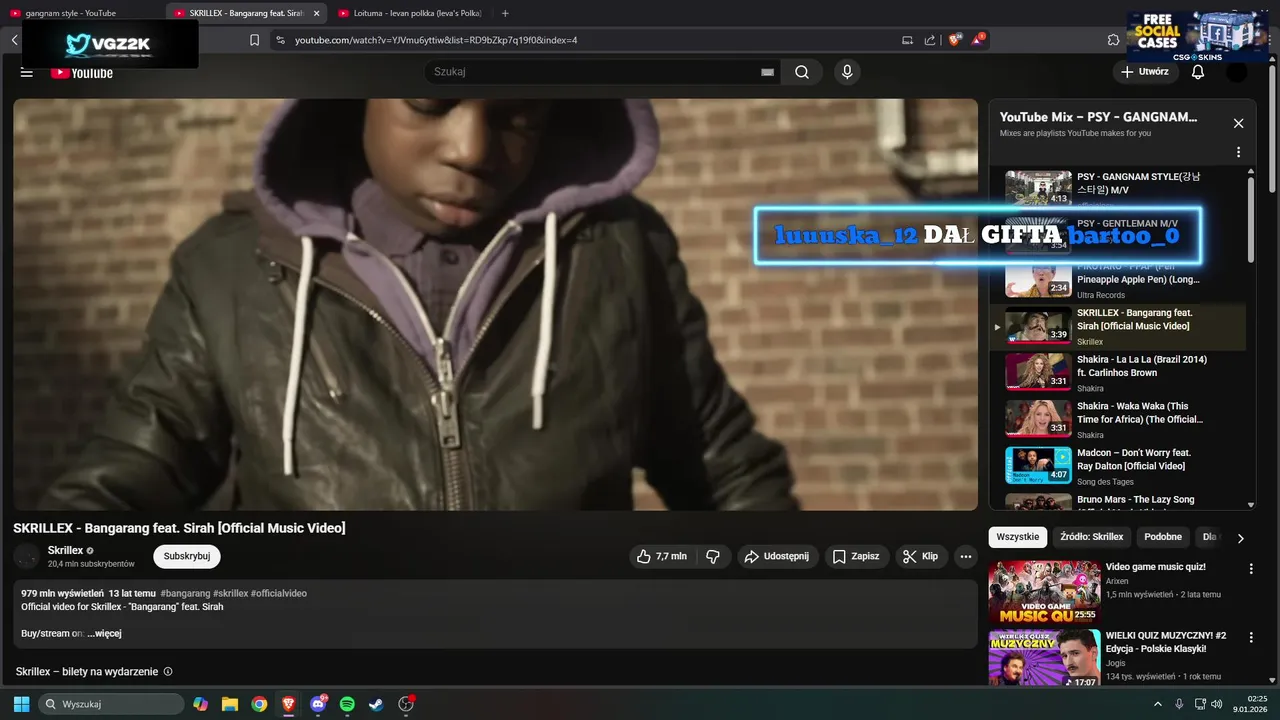Open the YouTube hamburger guide menu
The height and width of the screenshot is (720, 1280).
click(x=26, y=72)
